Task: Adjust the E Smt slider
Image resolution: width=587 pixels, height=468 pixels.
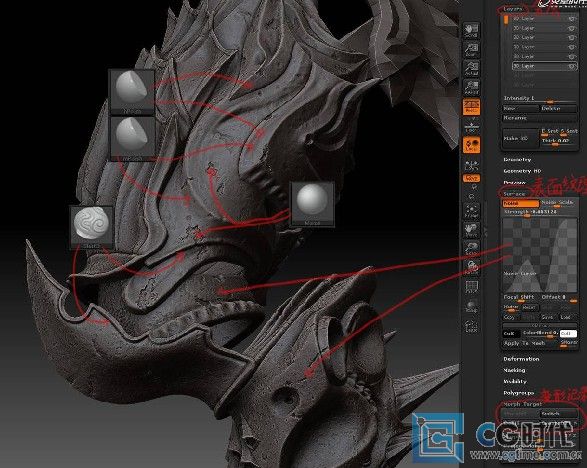Action: tap(549, 131)
